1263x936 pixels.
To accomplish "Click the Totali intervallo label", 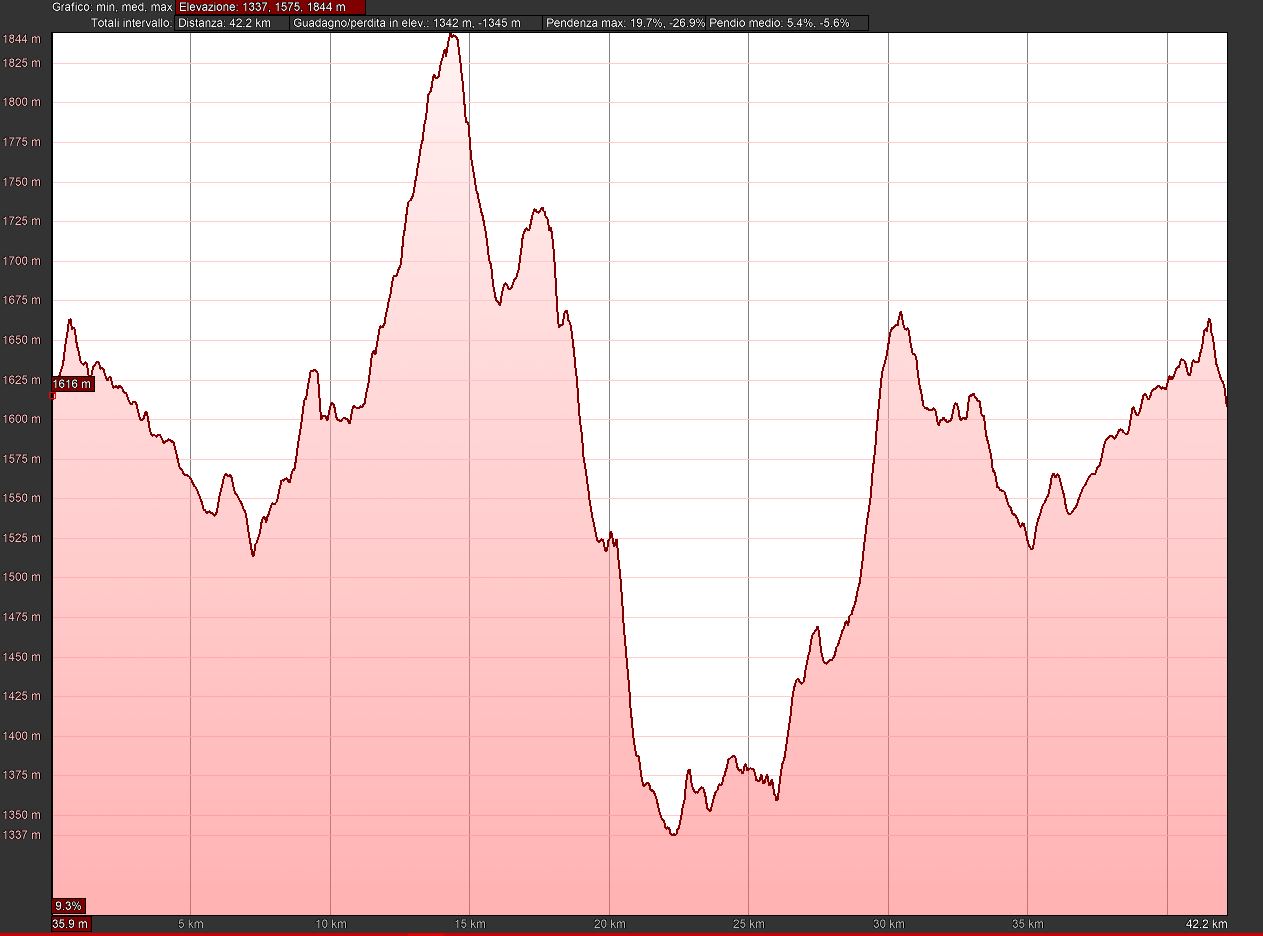I will pos(130,22).
